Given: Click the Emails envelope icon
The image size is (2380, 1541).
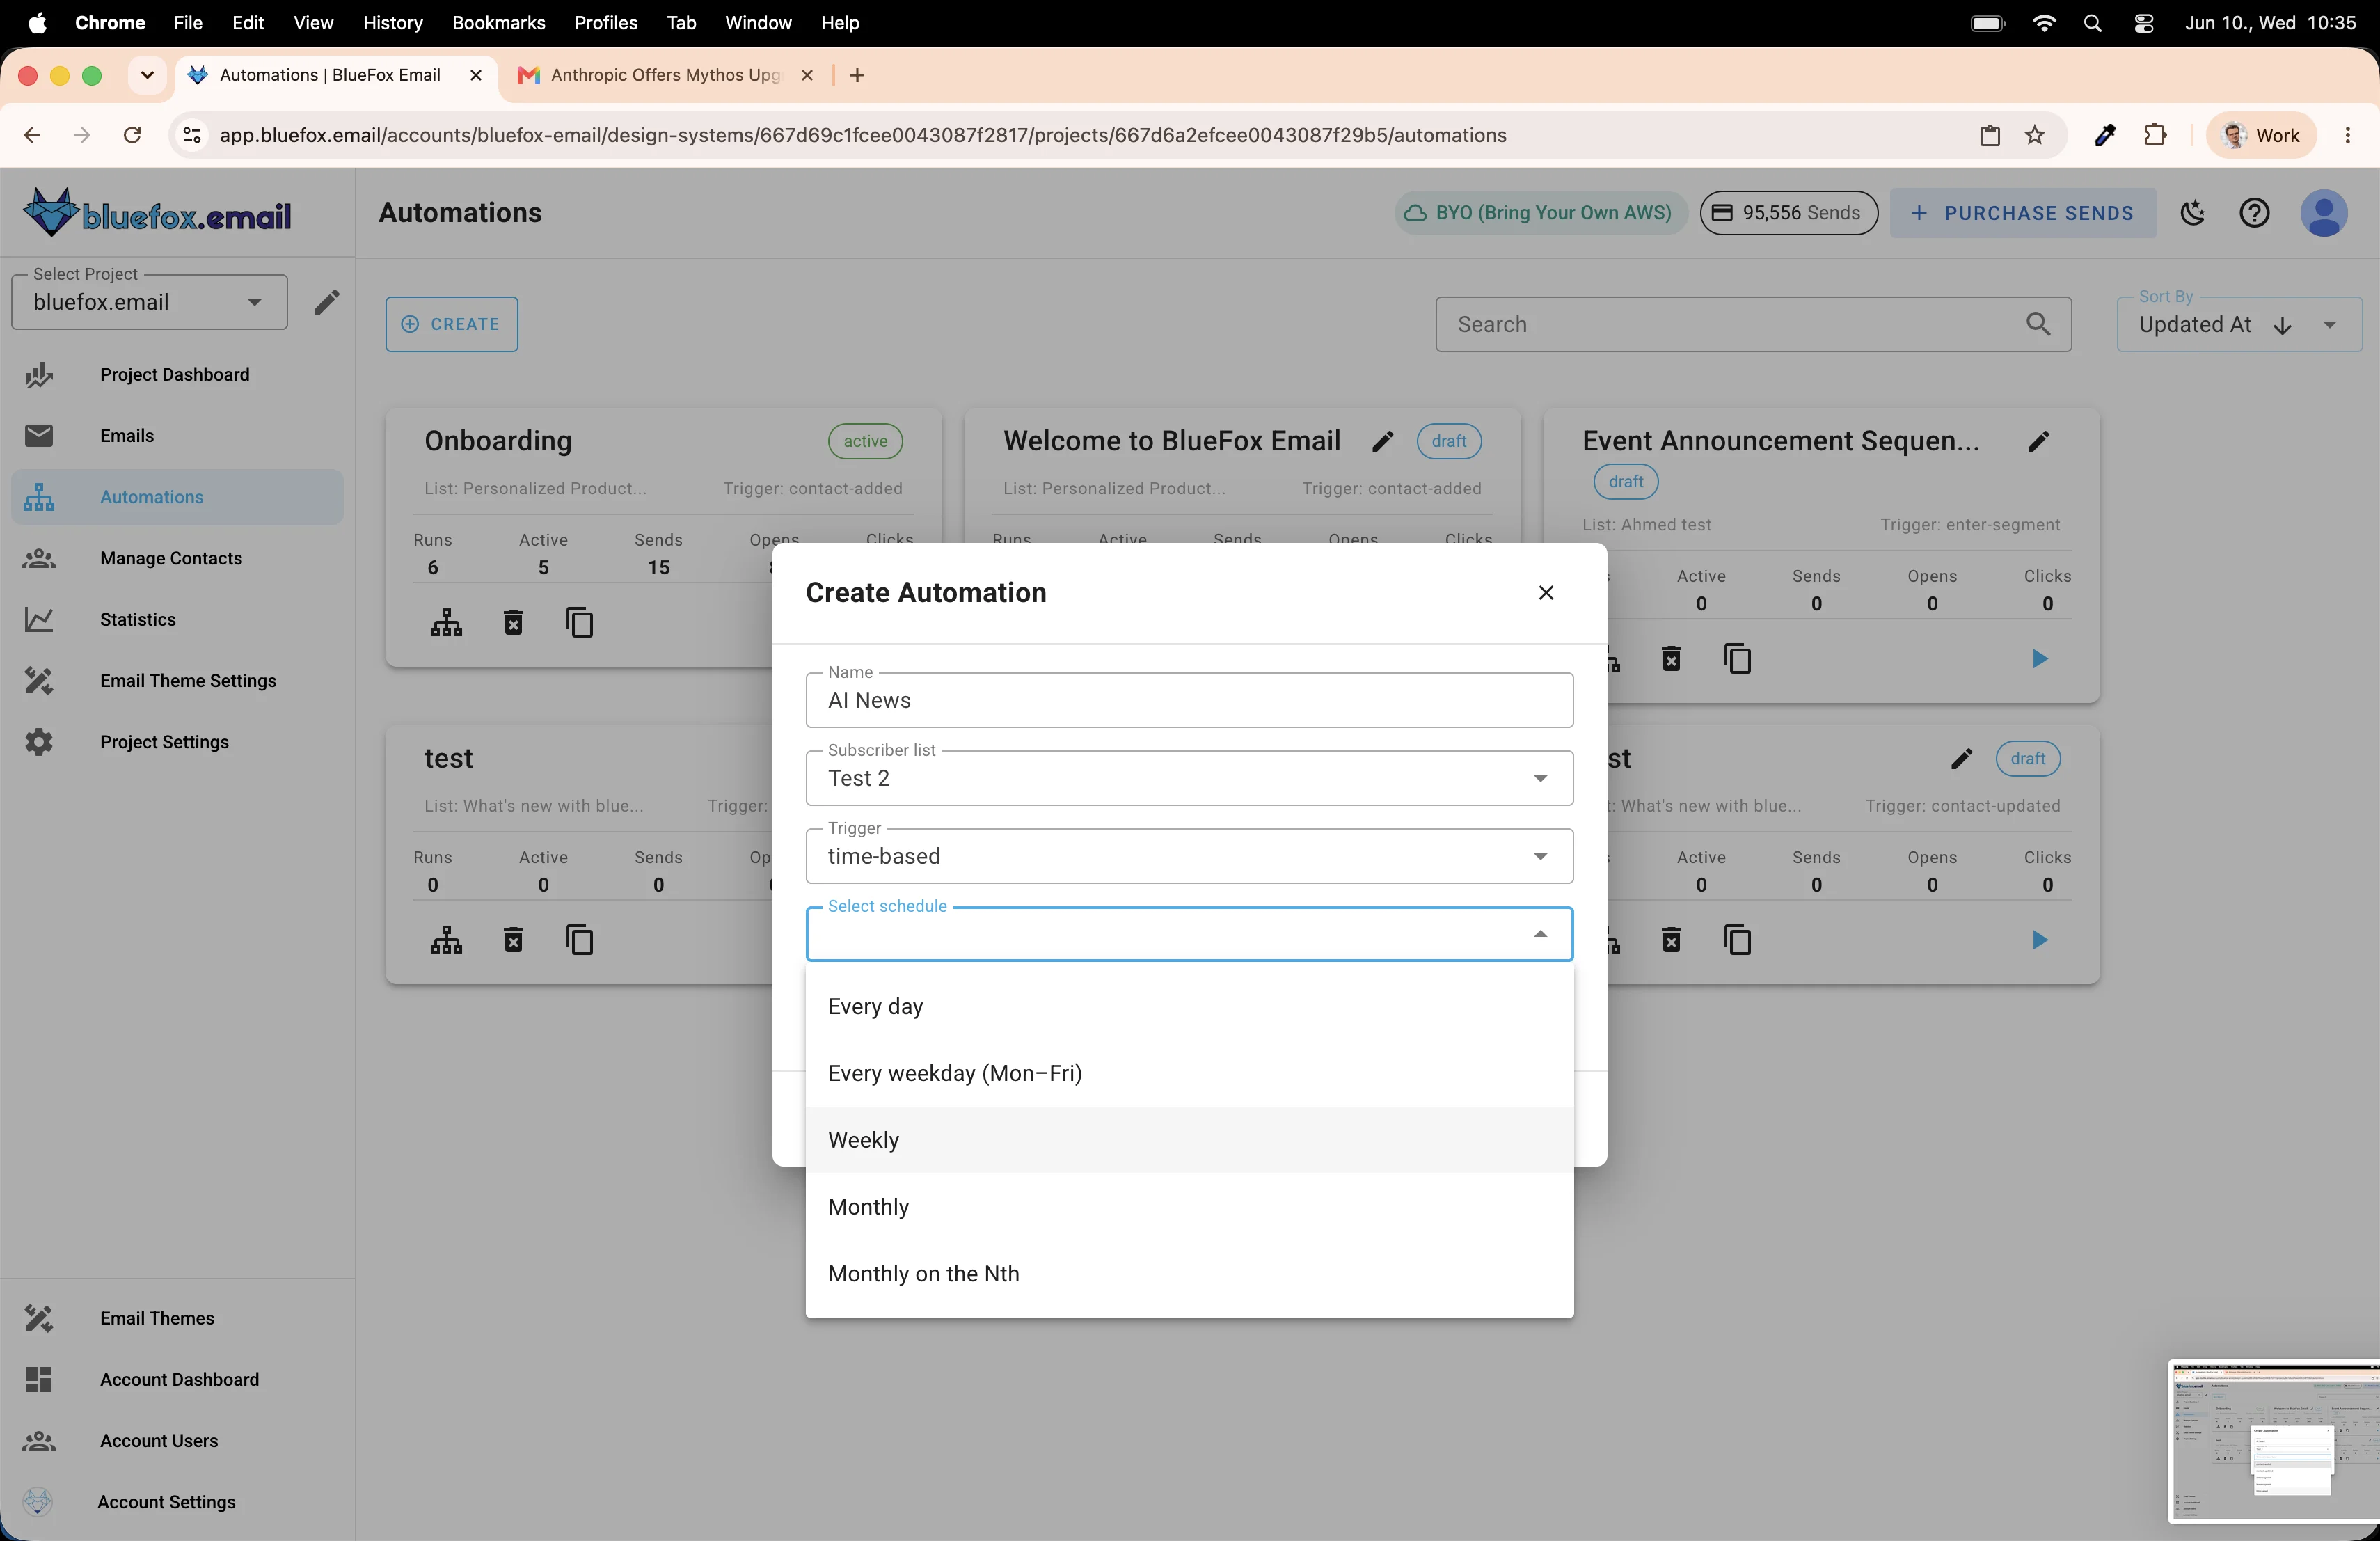Looking at the screenshot, I should coord(39,436).
